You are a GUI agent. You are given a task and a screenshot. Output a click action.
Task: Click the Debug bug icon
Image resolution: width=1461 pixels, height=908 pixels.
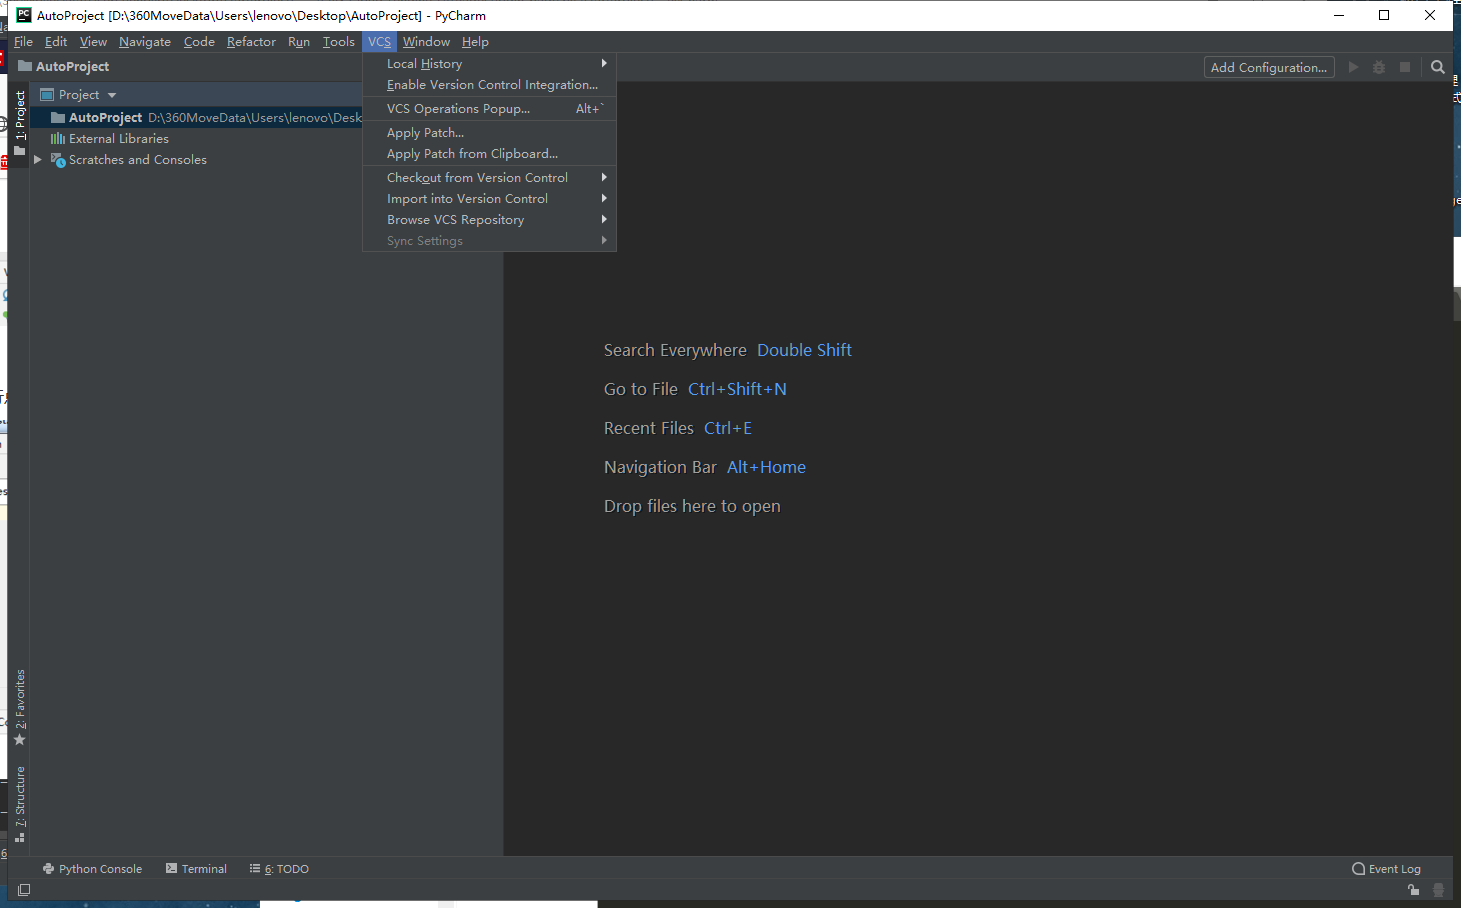coord(1379,67)
